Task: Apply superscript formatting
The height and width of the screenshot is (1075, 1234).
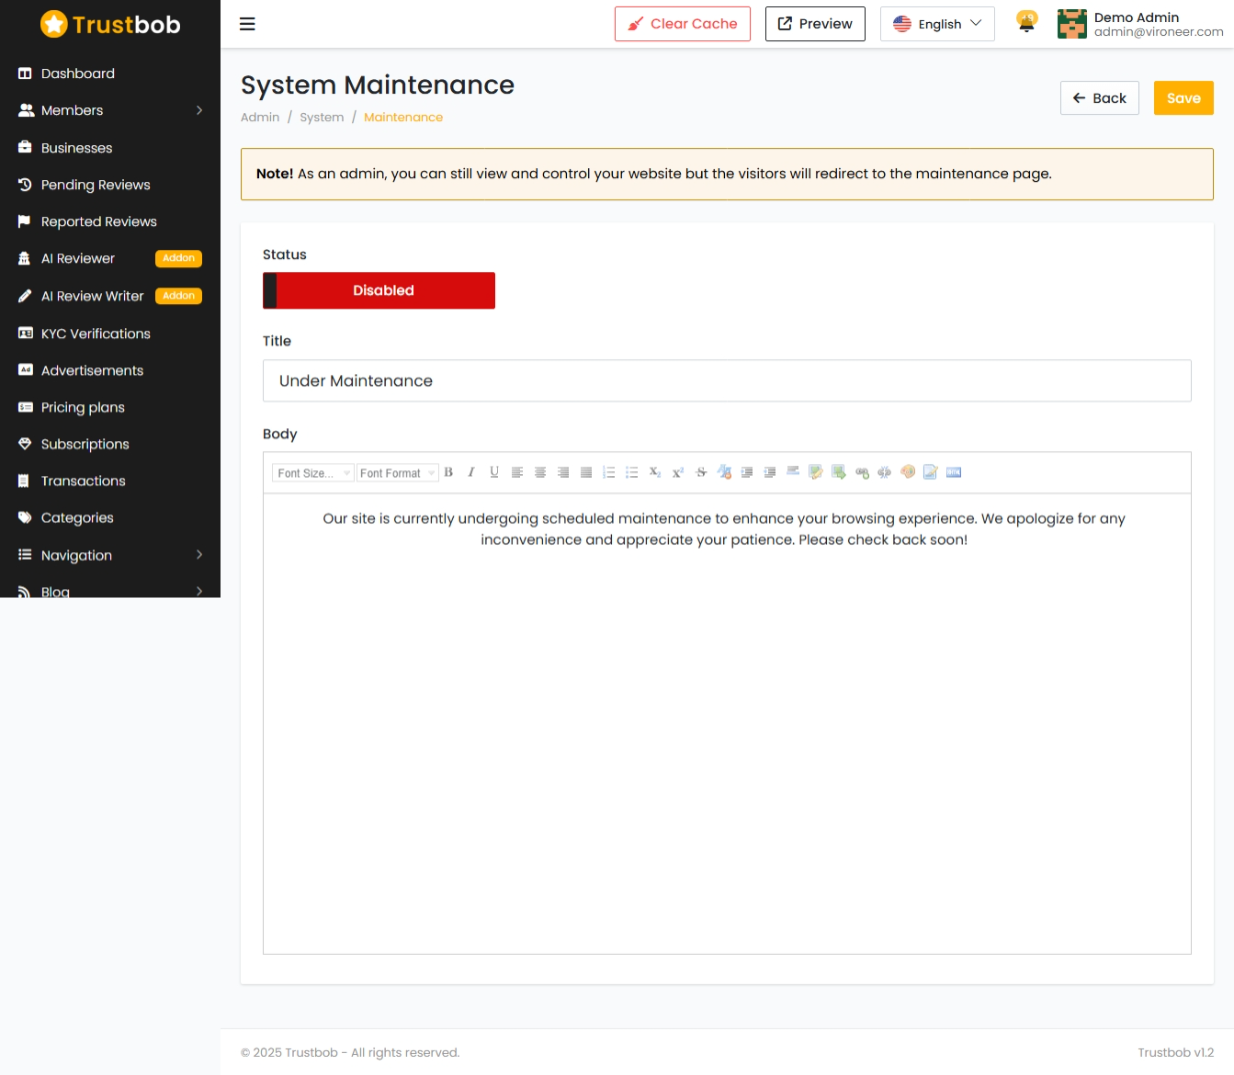Action: [678, 472]
